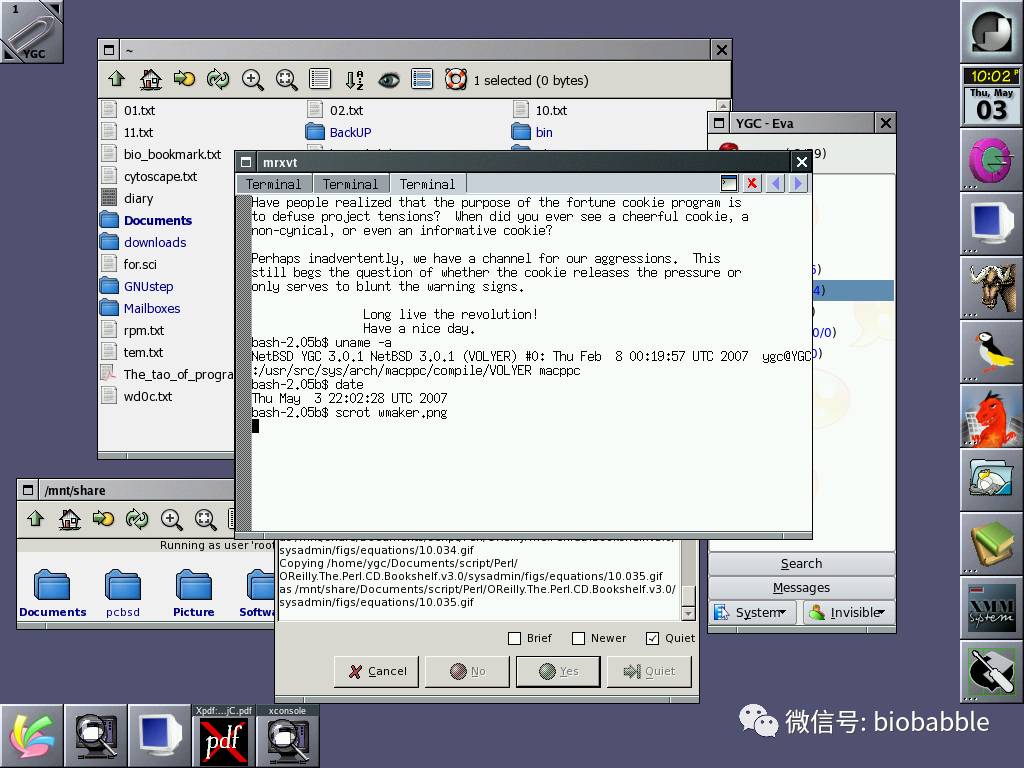Viewport: 1024px width, 768px height.
Task: Expand the Invisible status dropdown
Action: pos(848,612)
